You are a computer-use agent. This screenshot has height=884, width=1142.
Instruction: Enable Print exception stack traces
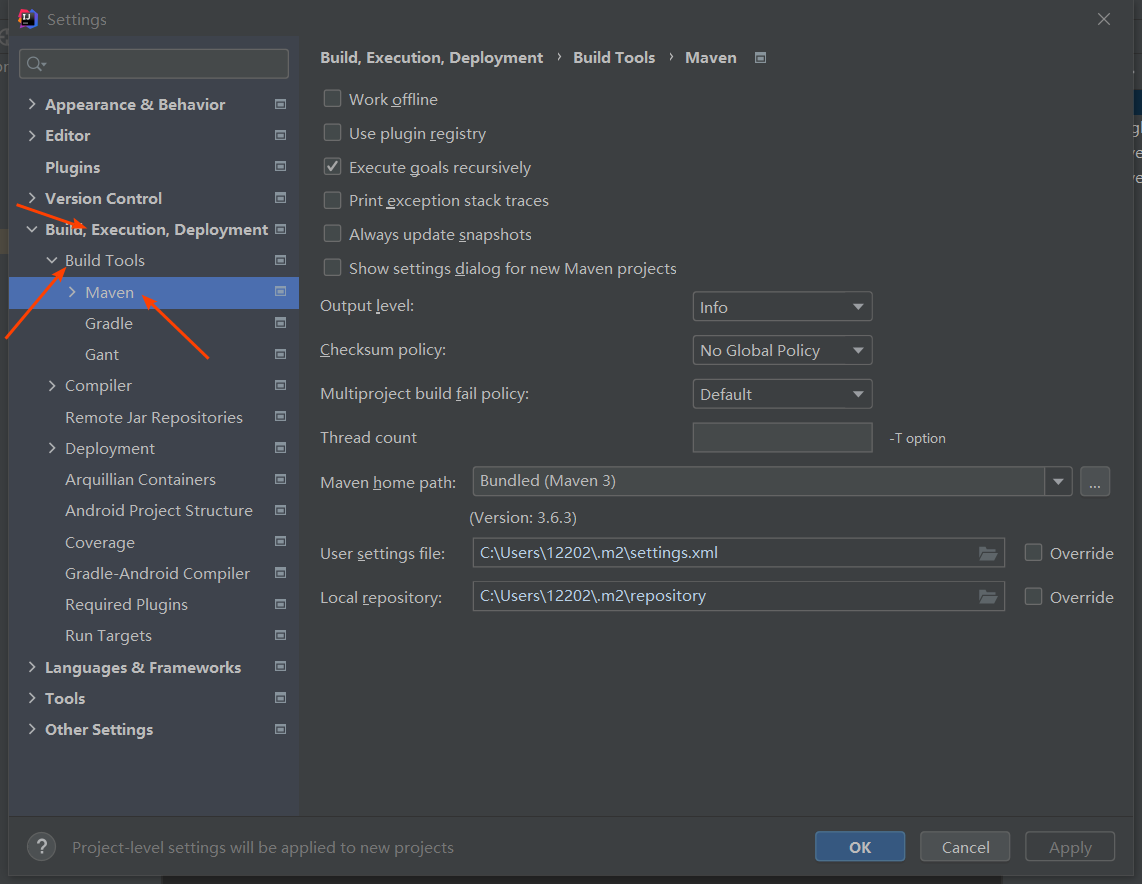click(332, 200)
